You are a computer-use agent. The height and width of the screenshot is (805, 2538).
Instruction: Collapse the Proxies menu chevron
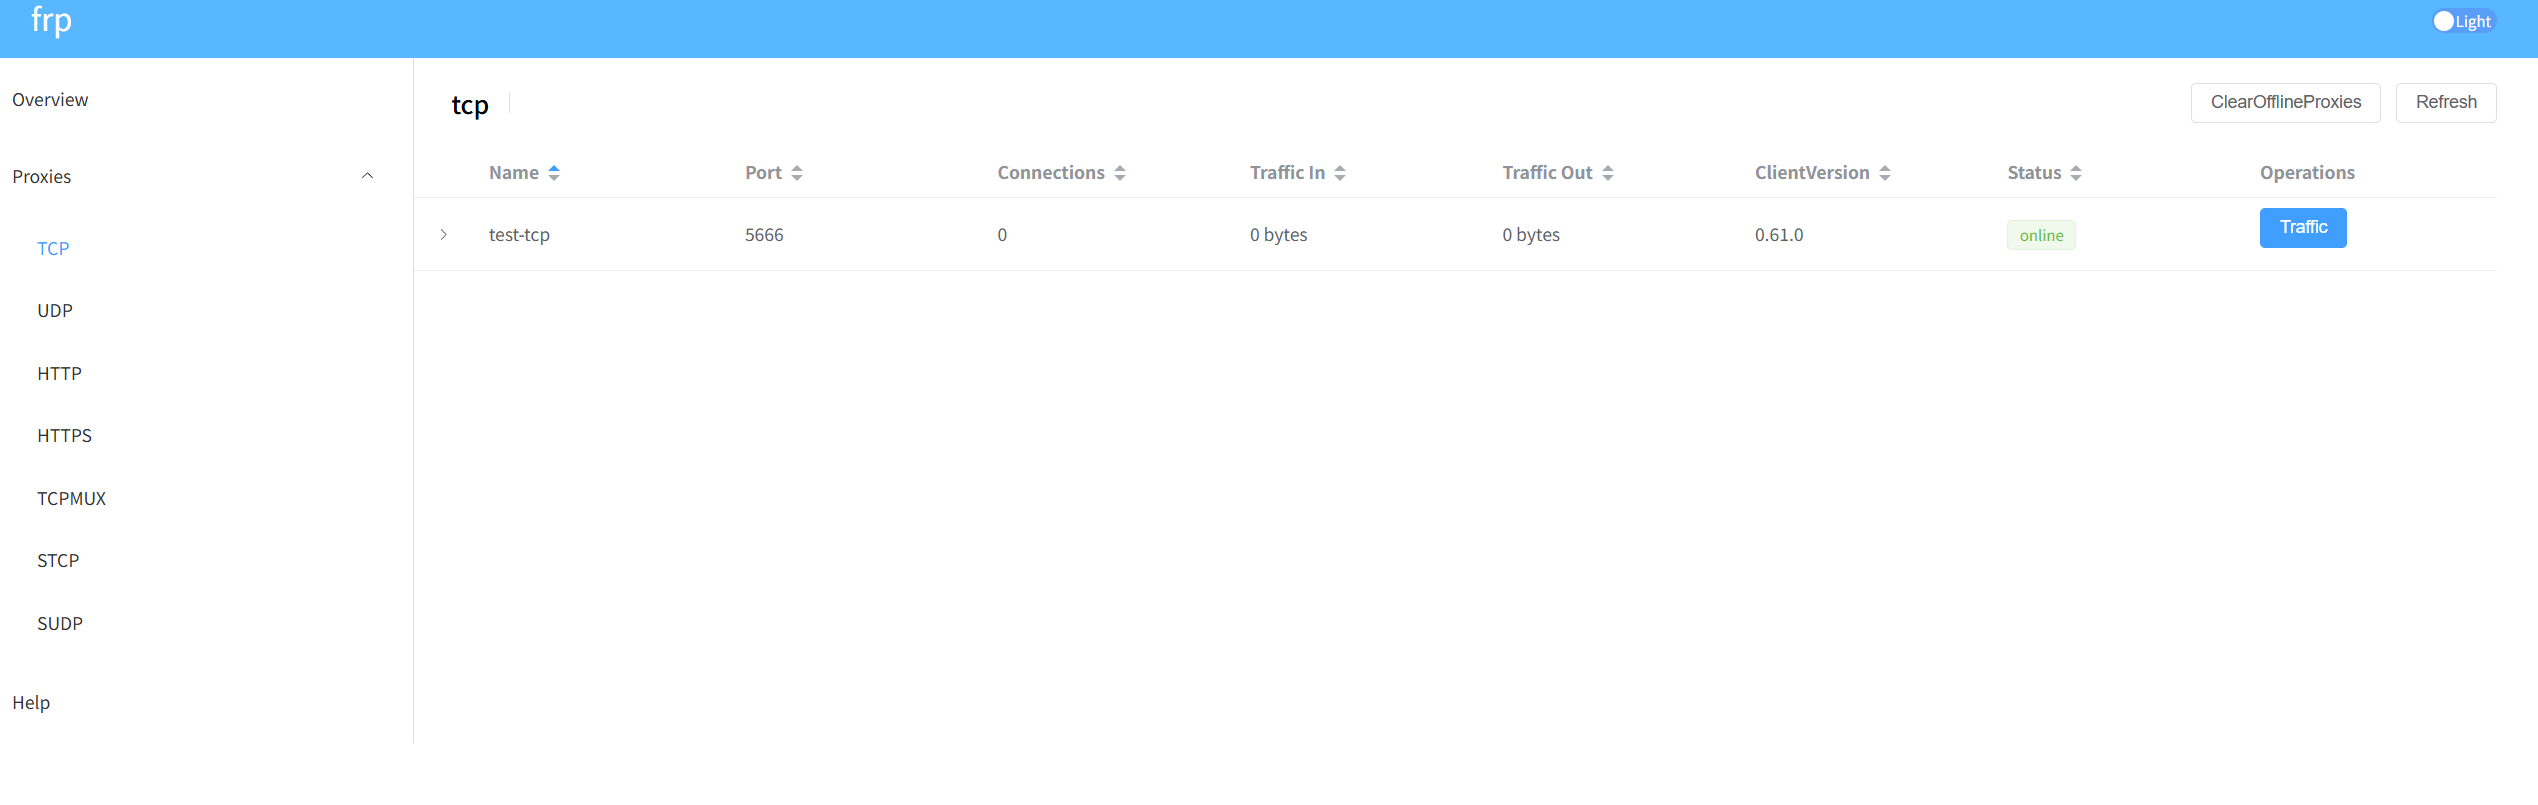click(367, 176)
